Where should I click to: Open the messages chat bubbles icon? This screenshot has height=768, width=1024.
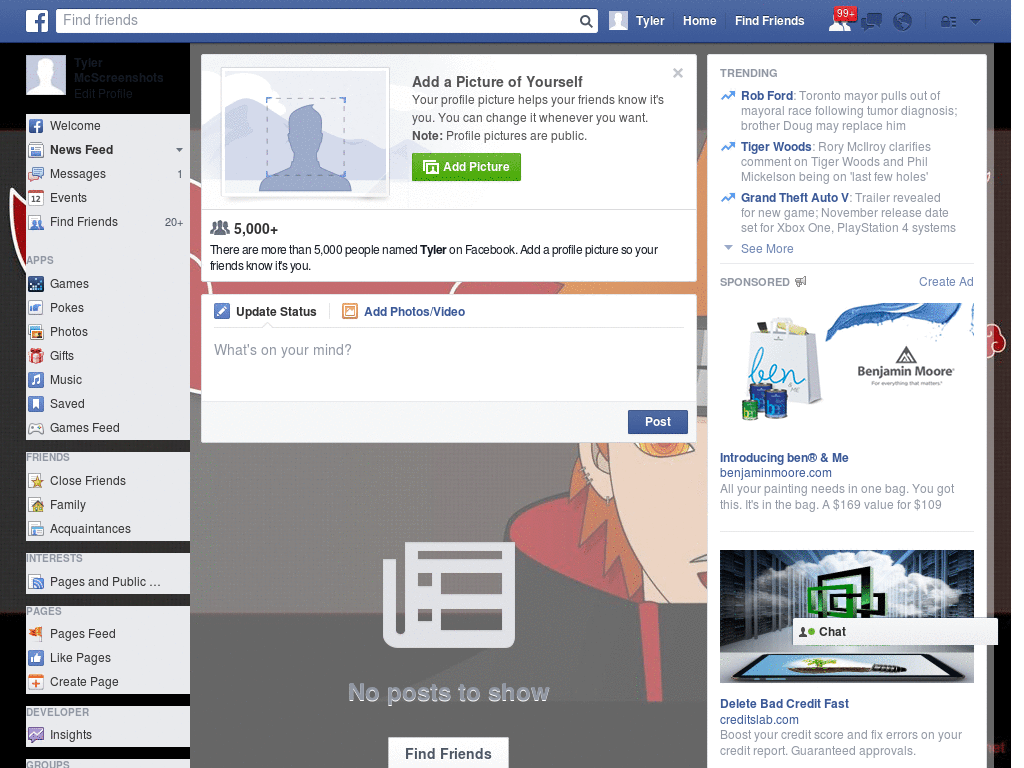[x=871, y=22]
